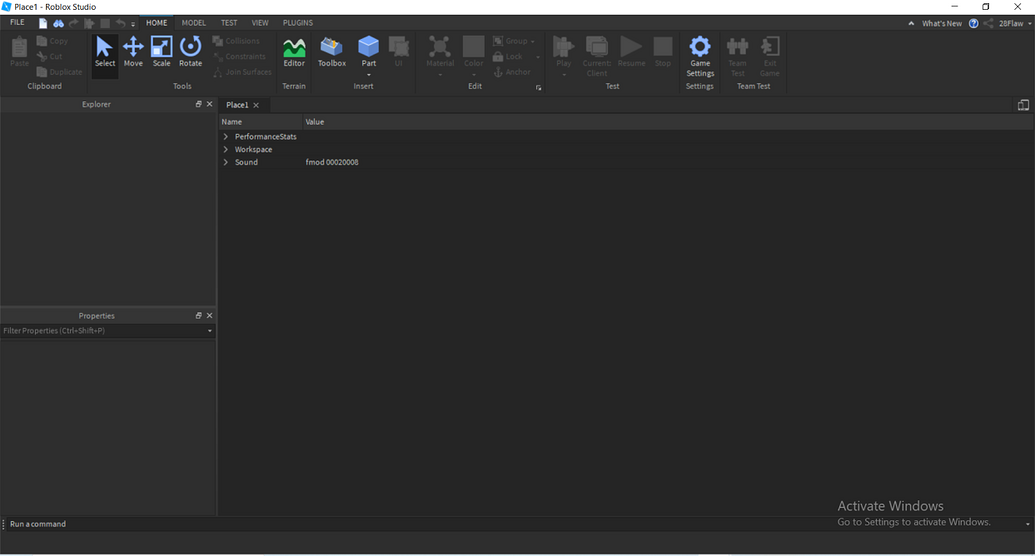Pick the Scale tool
This screenshot has height=556, width=1035.
point(161,52)
